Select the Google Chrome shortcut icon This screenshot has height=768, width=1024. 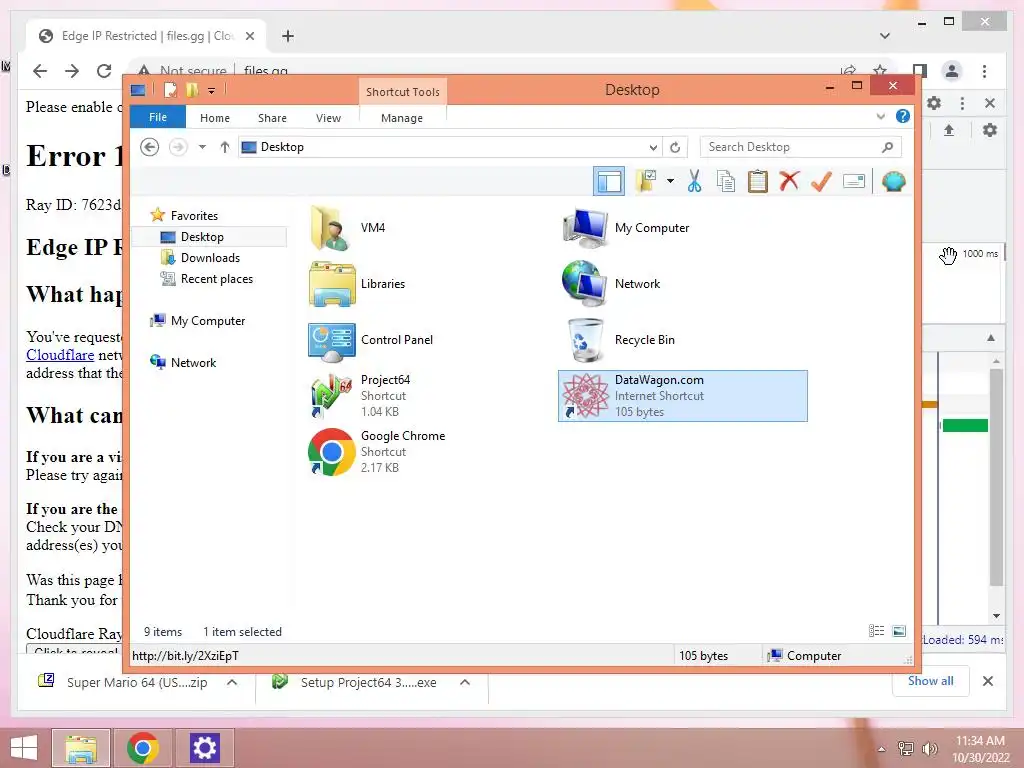pos(332,452)
